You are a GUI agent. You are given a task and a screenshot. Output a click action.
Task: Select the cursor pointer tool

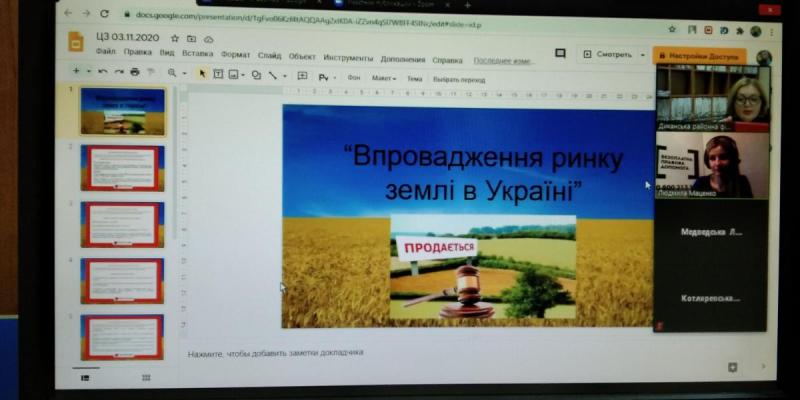[202, 74]
